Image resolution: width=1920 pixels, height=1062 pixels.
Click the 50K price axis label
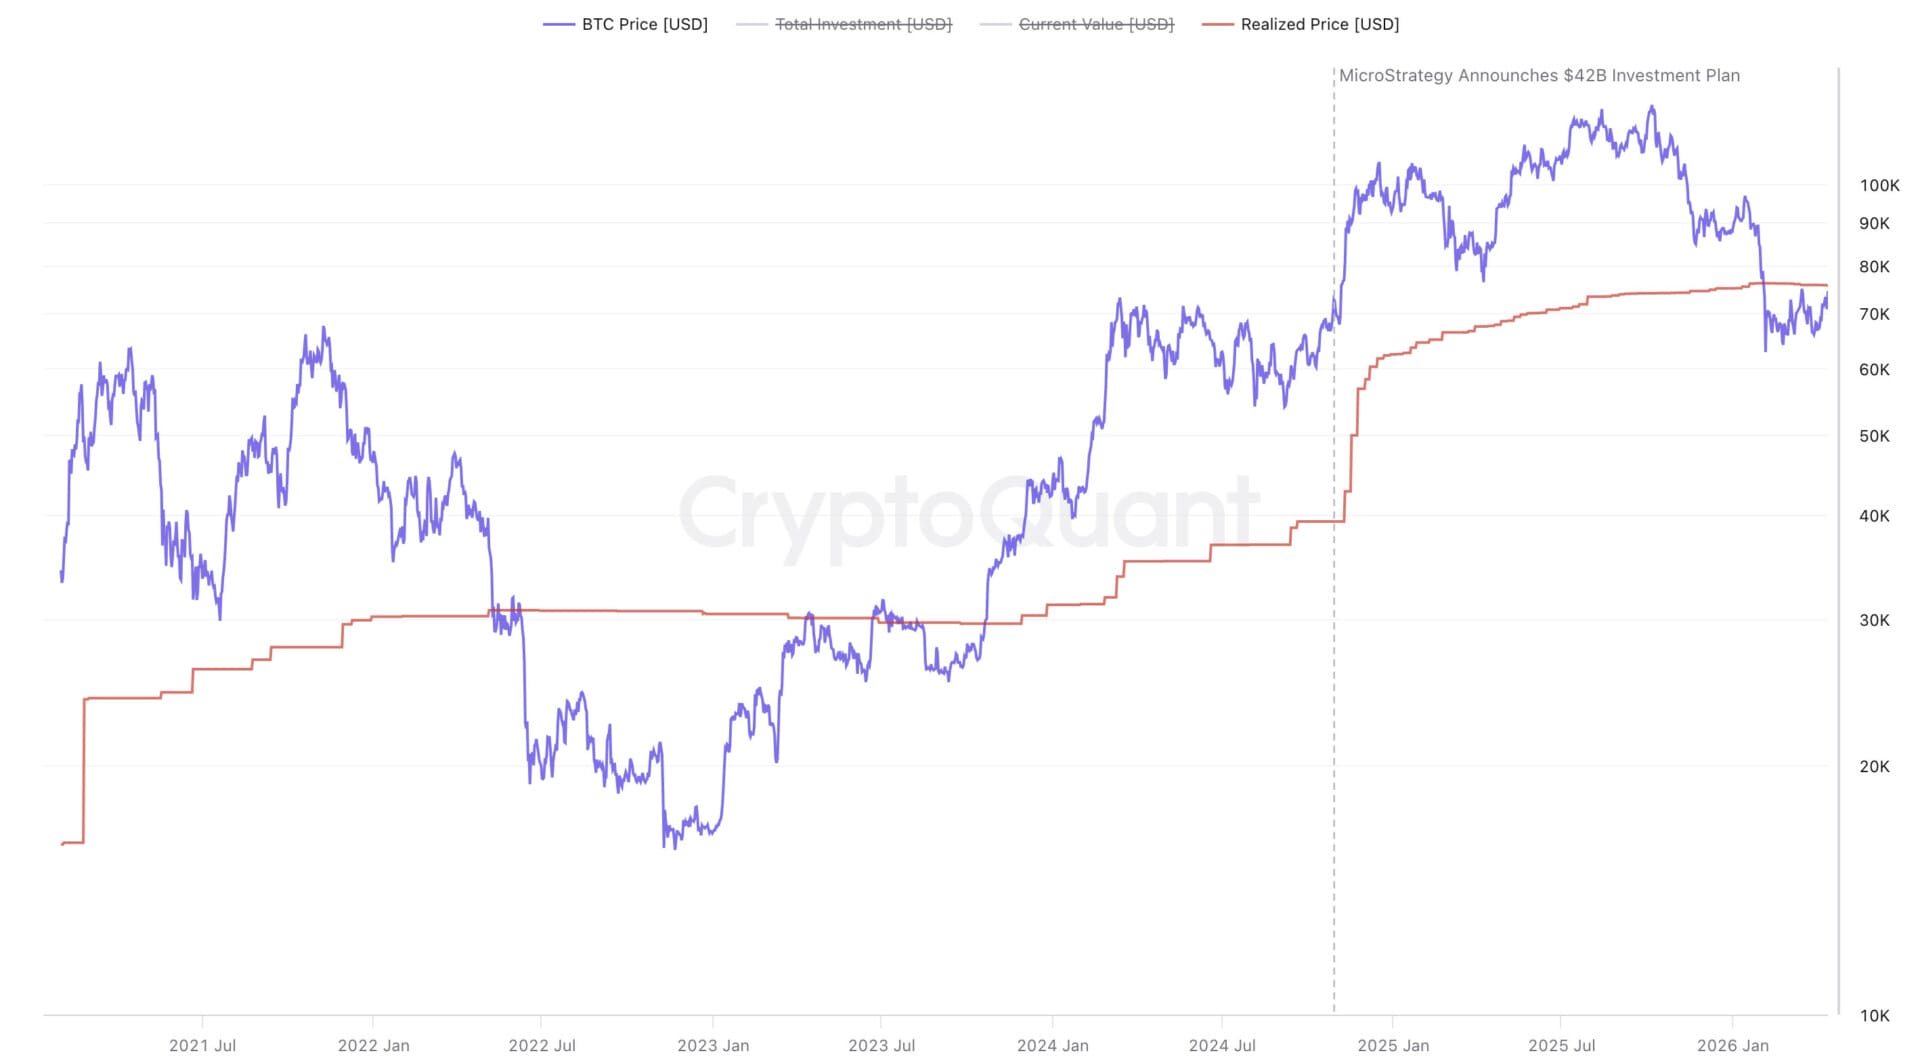1874,436
